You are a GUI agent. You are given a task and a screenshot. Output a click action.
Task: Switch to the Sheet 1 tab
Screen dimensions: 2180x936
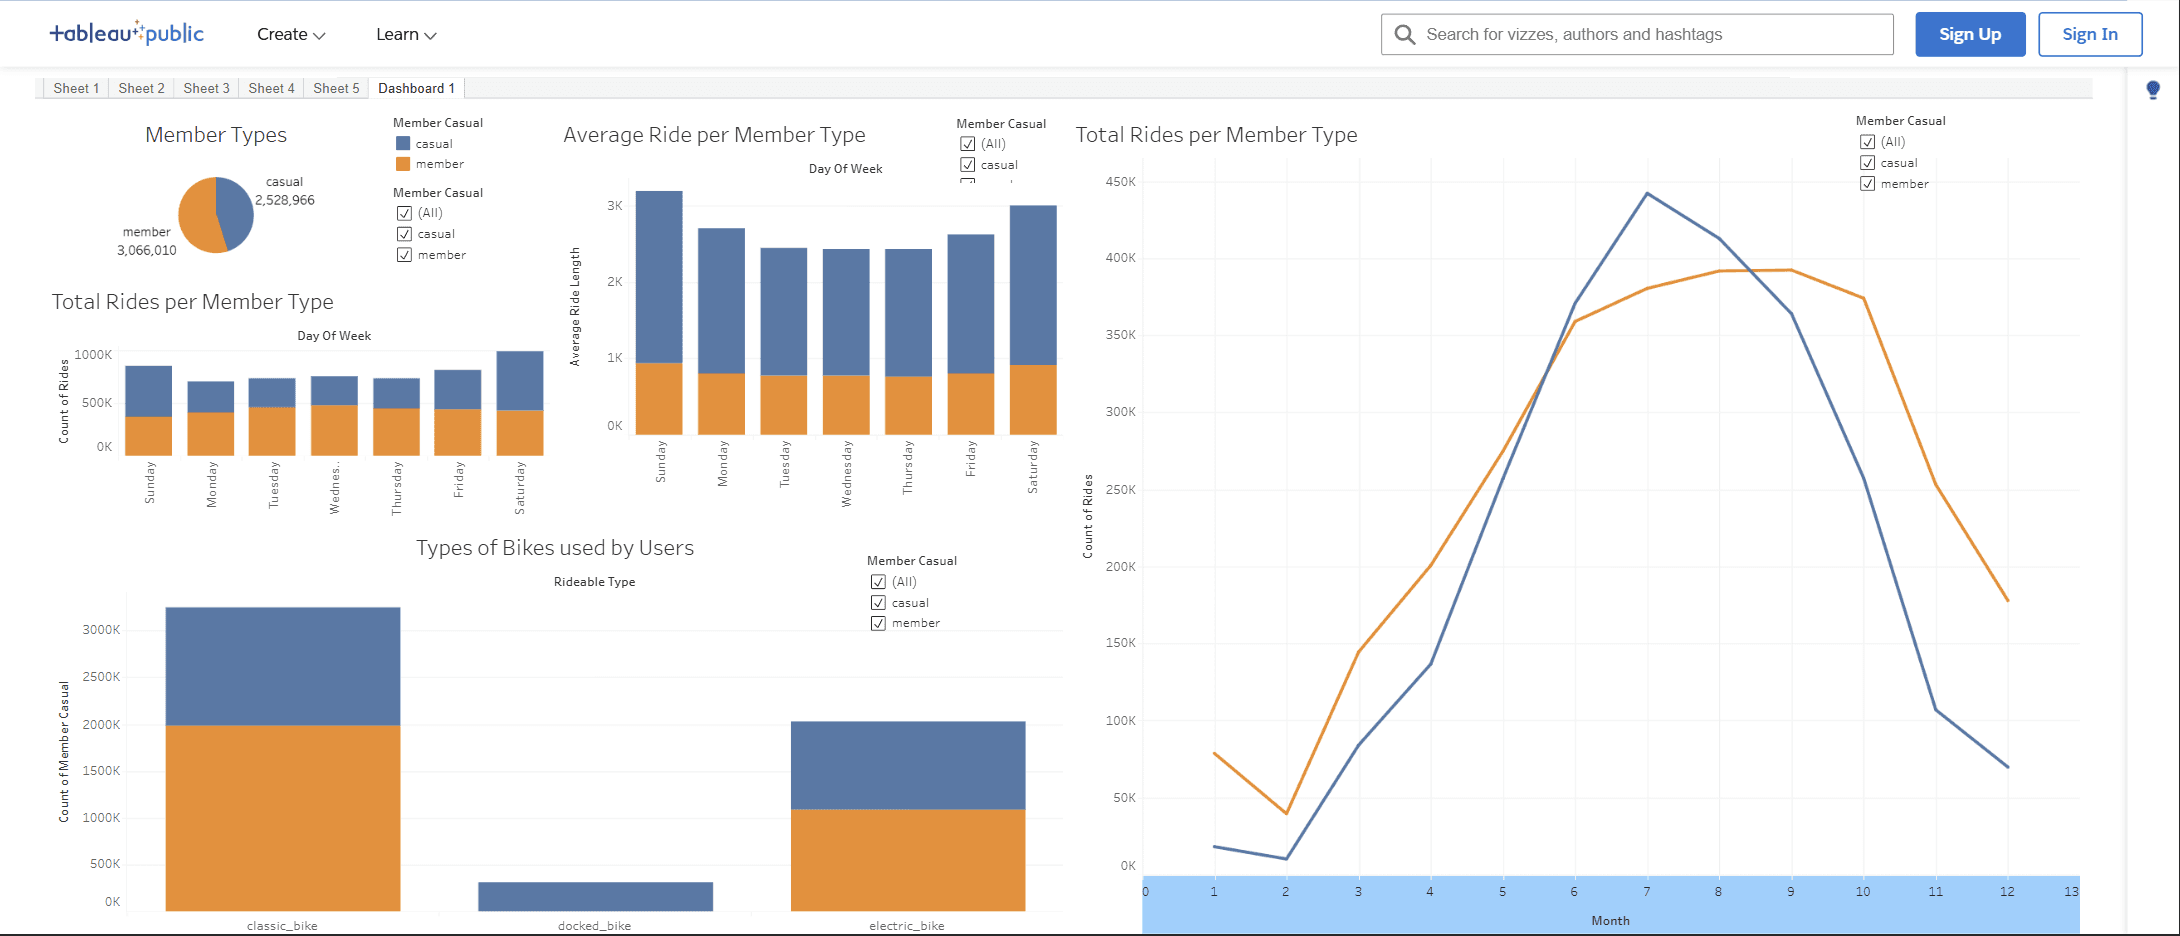(x=75, y=88)
